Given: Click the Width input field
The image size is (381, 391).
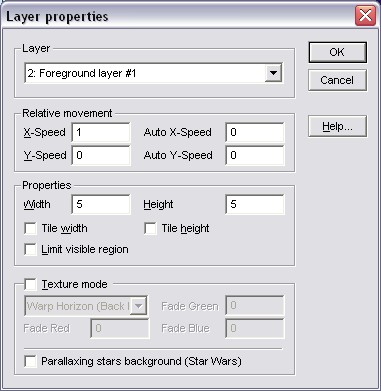Looking at the screenshot, I should click(101, 204).
